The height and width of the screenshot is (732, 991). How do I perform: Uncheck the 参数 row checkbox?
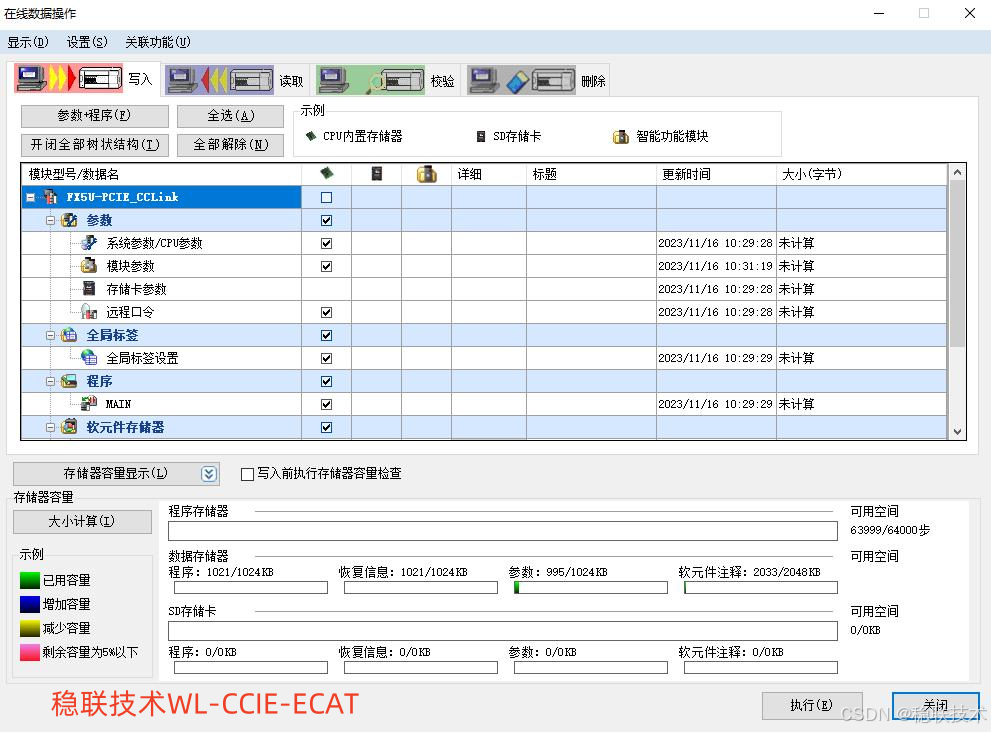click(326, 221)
